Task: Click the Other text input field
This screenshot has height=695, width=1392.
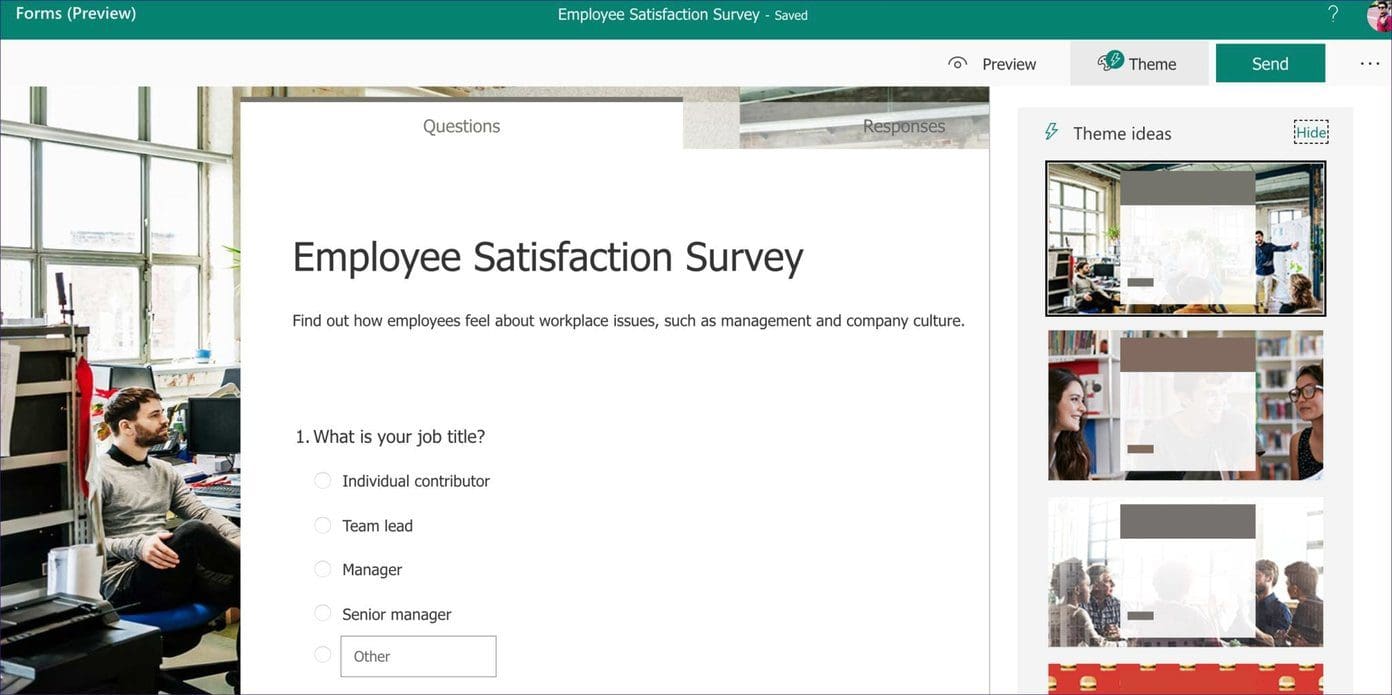Action: pyautogui.click(x=418, y=656)
